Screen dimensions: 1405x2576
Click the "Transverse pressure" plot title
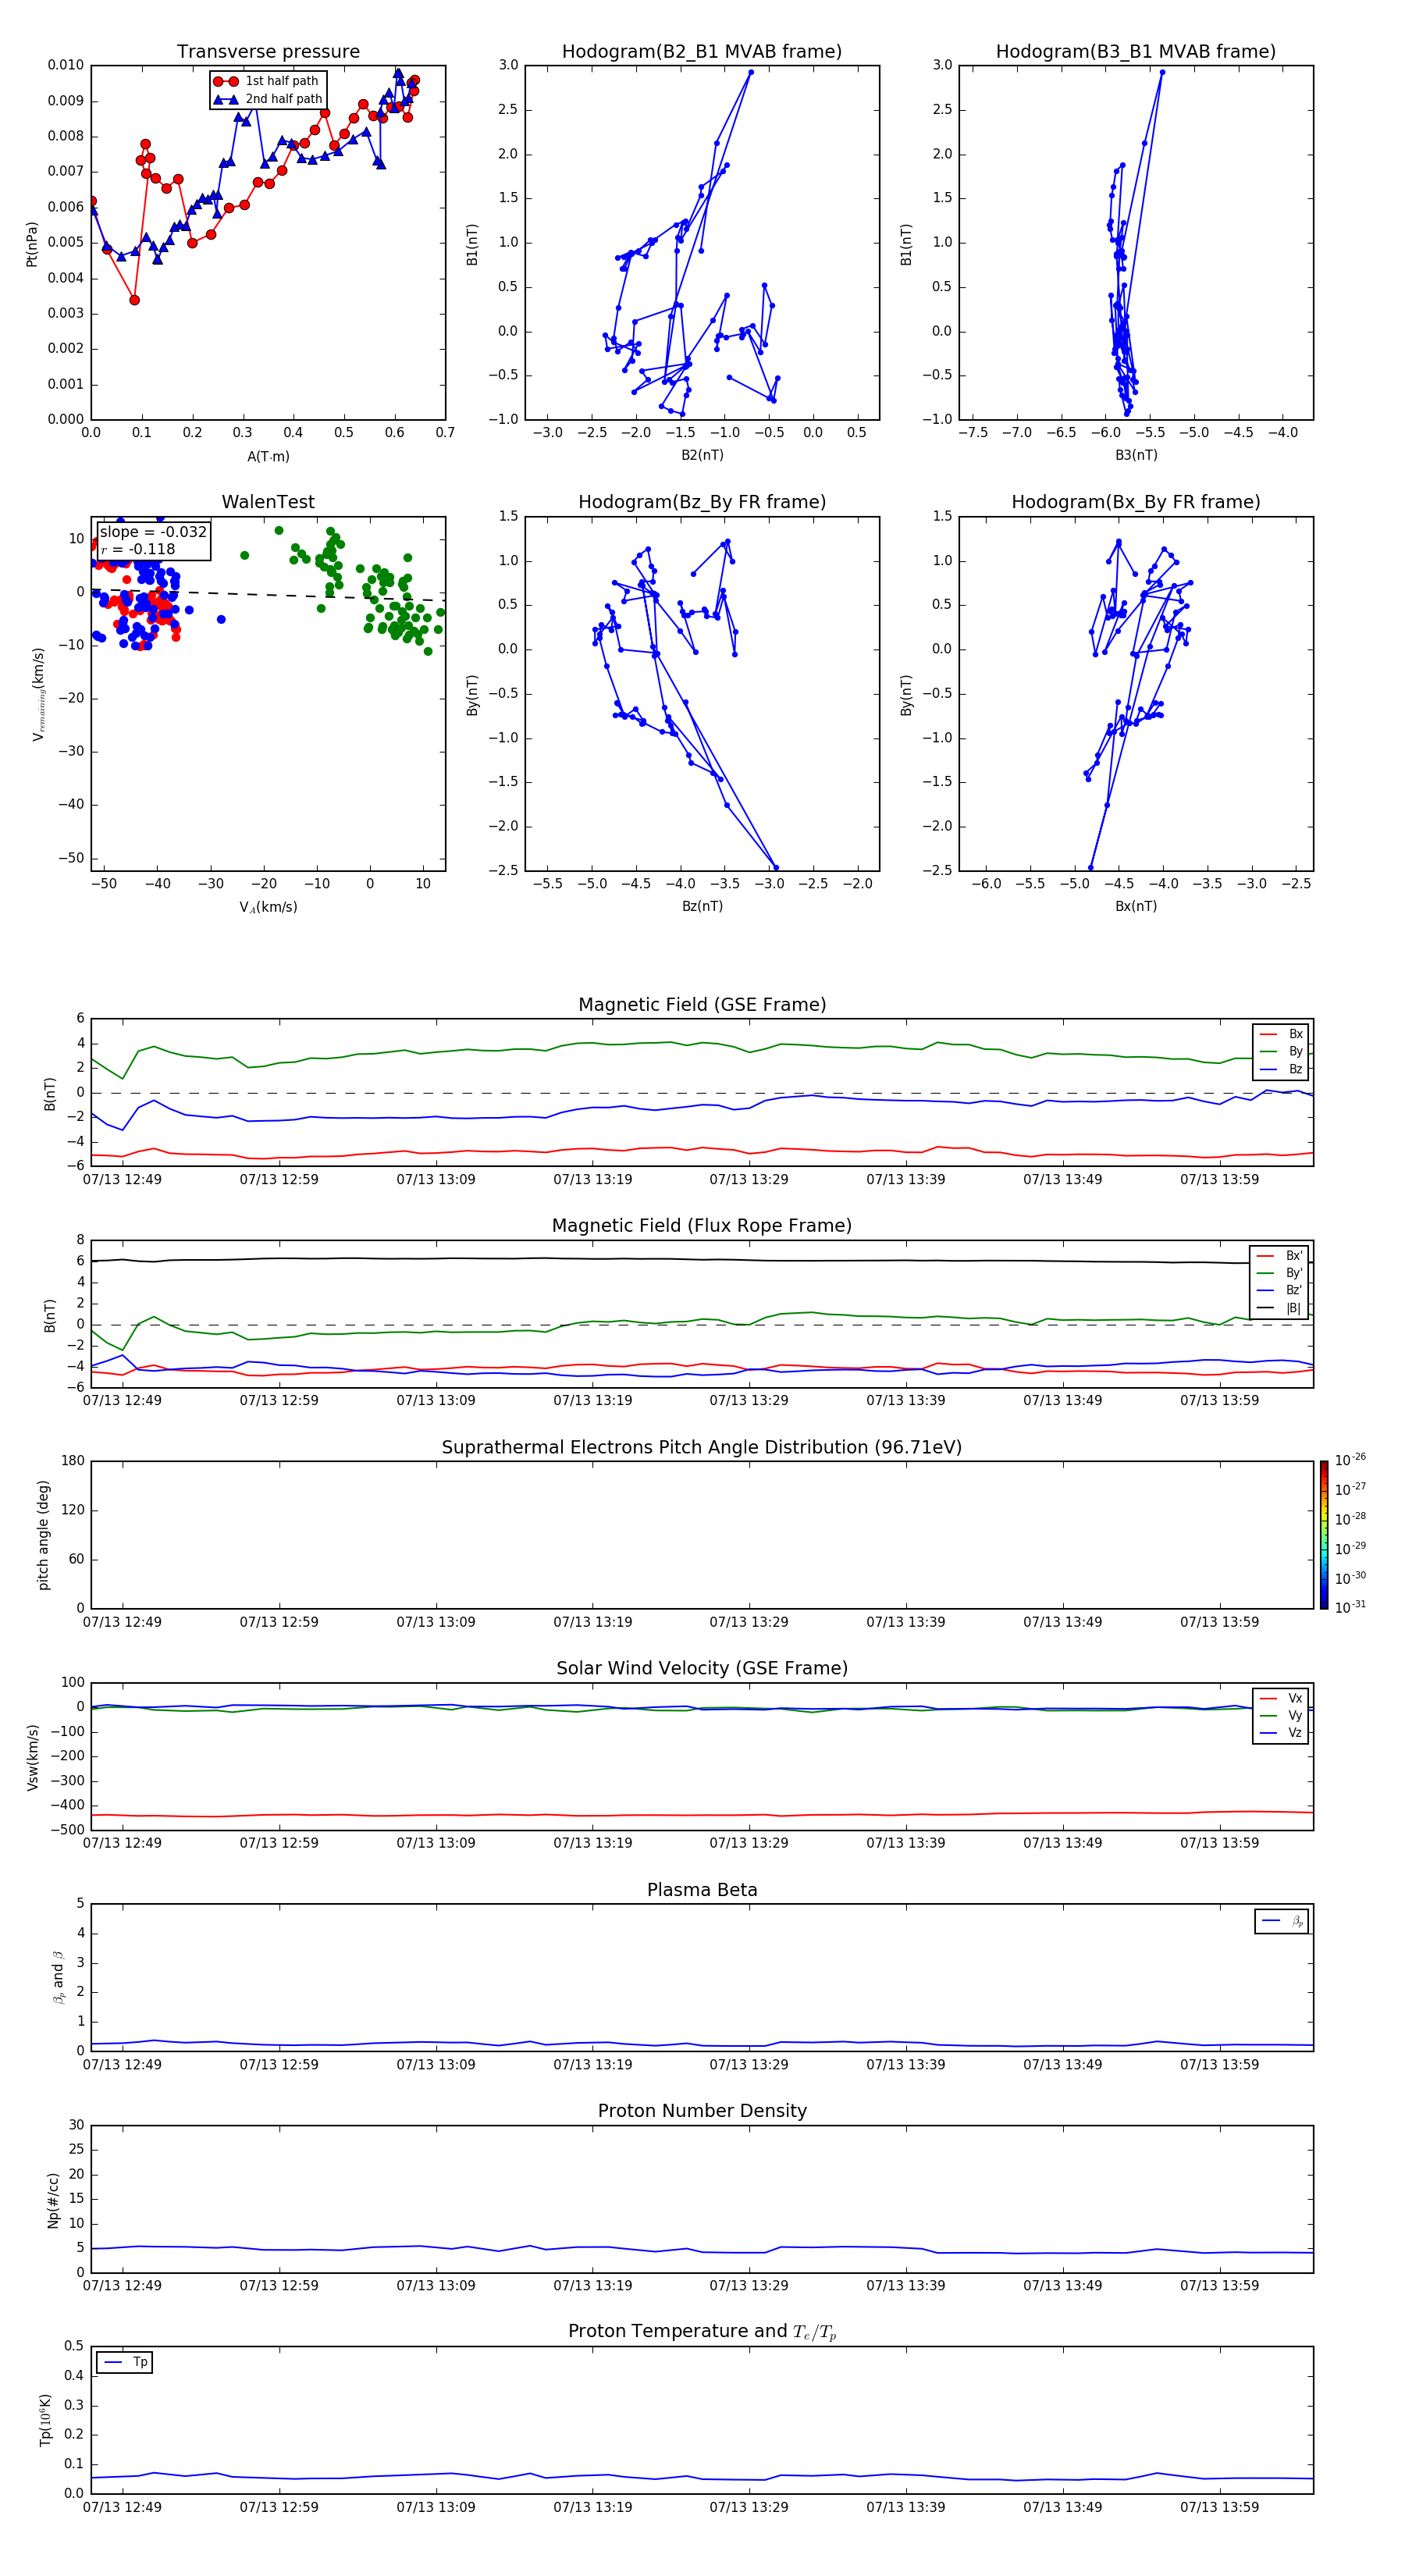coord(268,52)
